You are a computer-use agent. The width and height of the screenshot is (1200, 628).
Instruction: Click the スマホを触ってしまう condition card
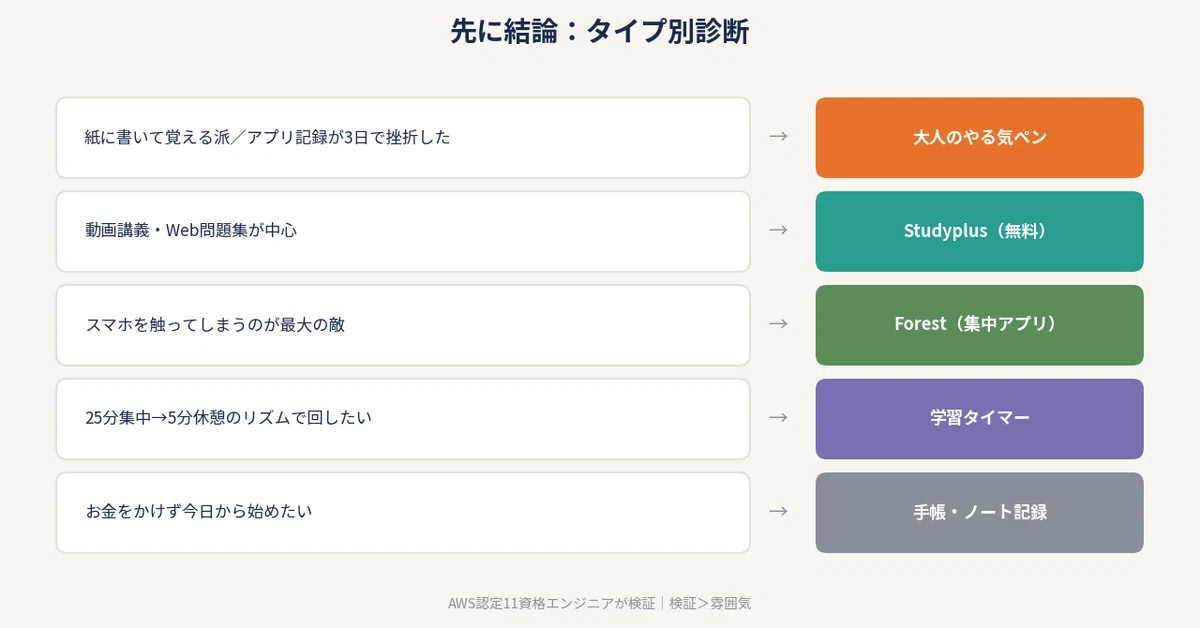403,325
